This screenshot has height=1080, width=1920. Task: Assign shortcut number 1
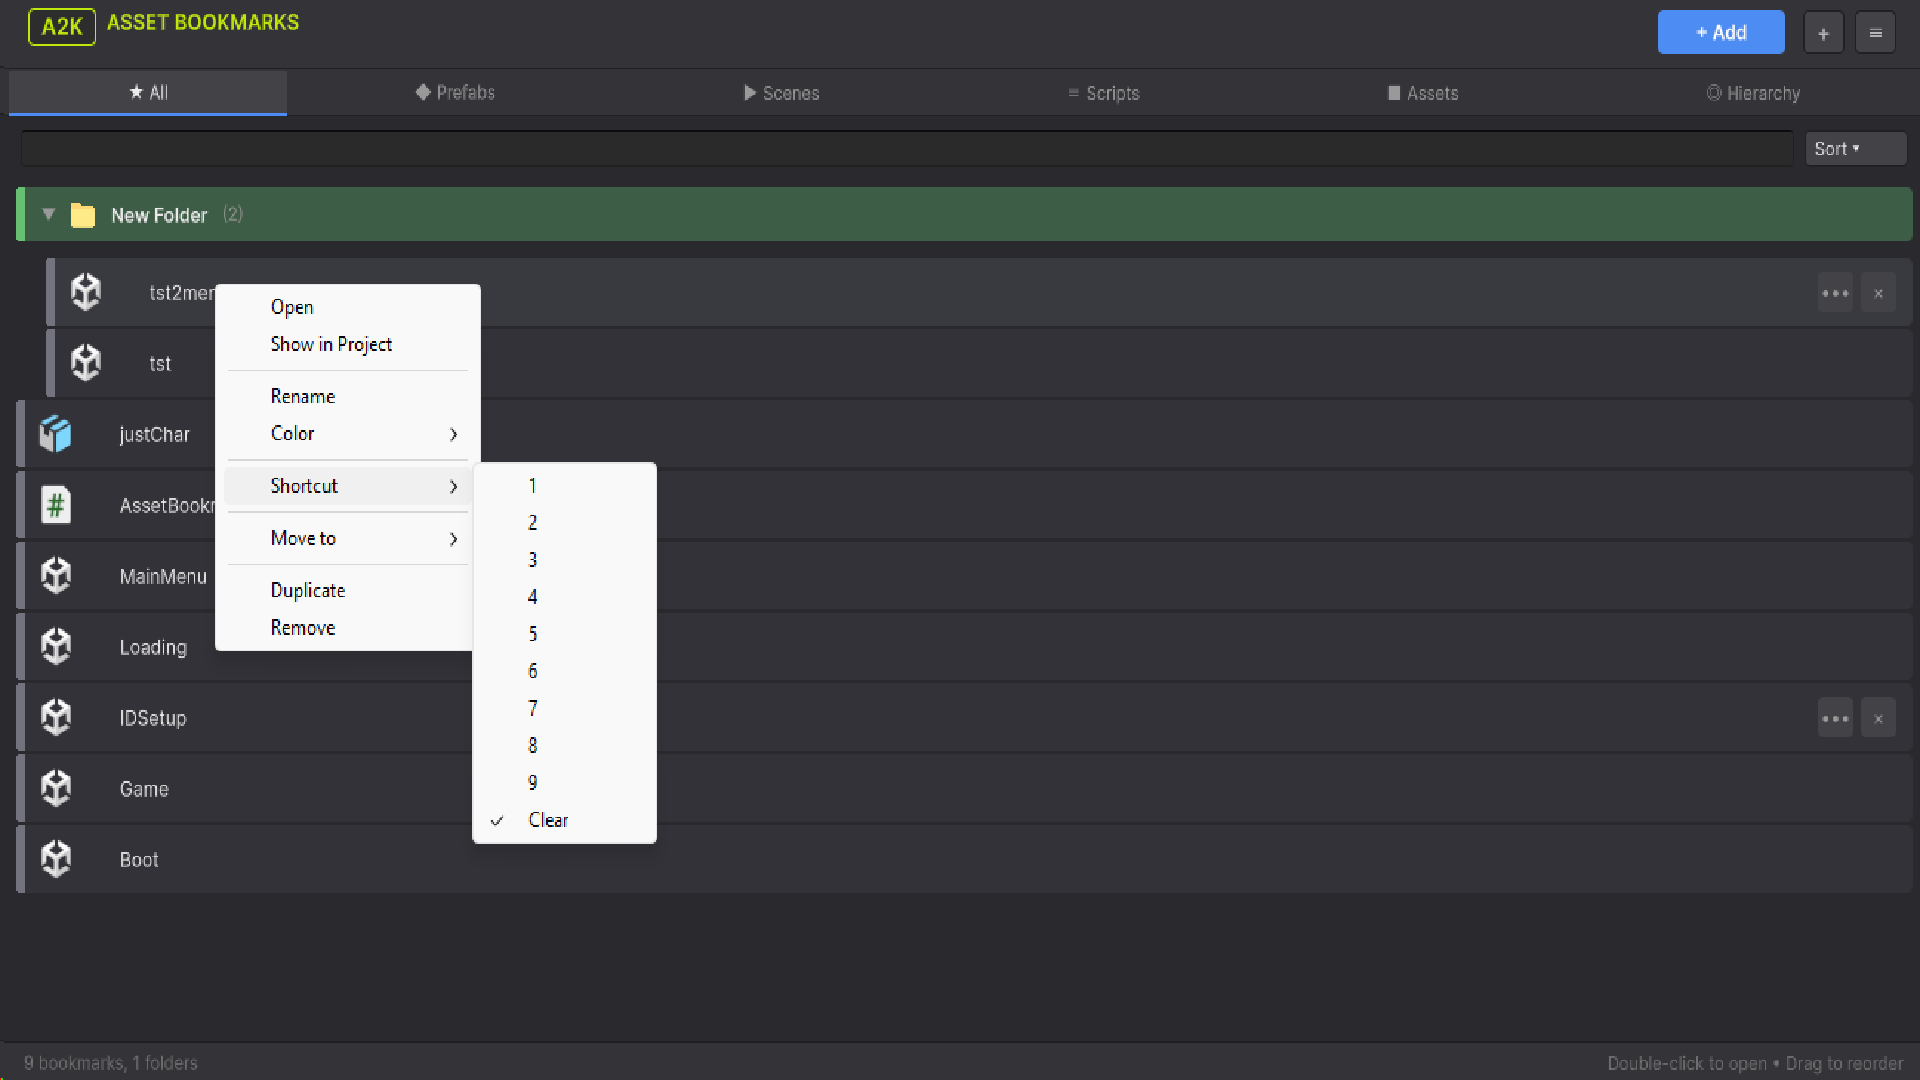(533, 486)
